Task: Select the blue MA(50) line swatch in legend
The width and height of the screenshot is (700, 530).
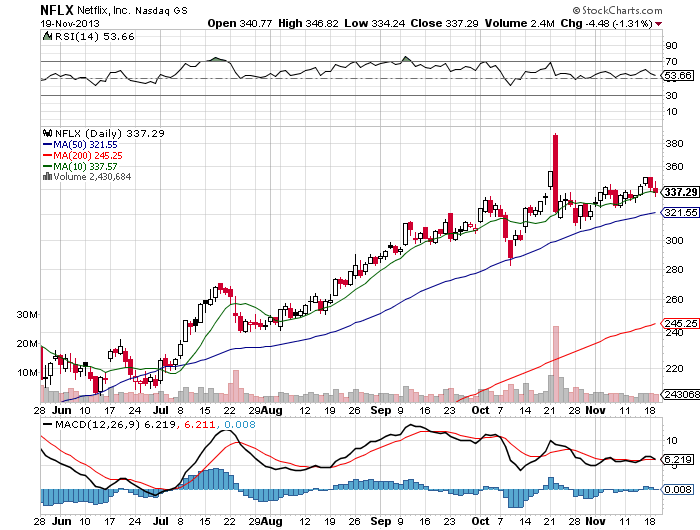Action: [x=47, y=144]
